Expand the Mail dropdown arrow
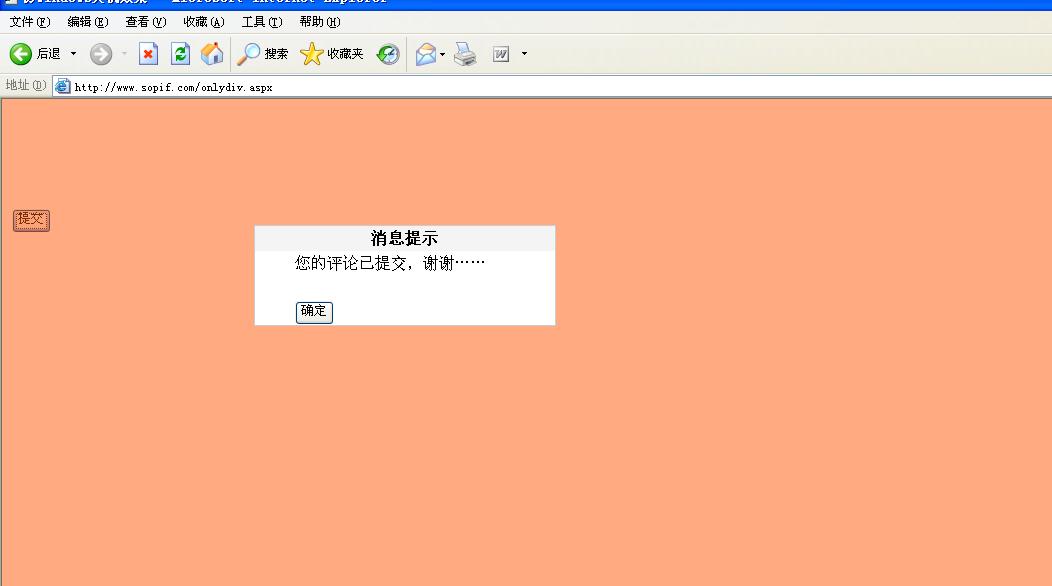The width and height of the screenshot is (1052, 586). pyautogui.click(x=442, y=54)
